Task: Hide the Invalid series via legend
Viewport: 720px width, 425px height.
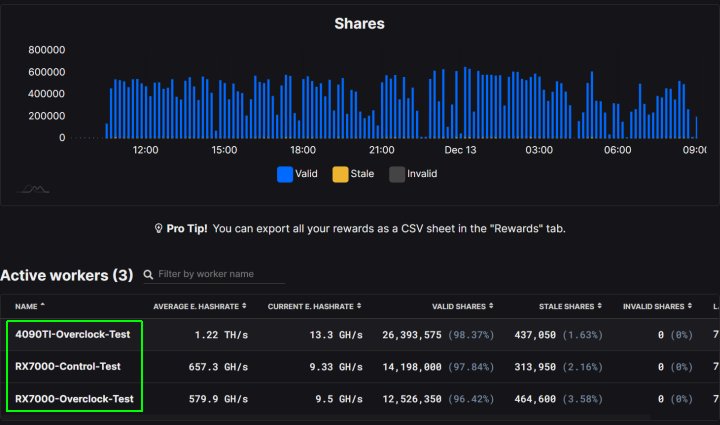Action: 412,174
